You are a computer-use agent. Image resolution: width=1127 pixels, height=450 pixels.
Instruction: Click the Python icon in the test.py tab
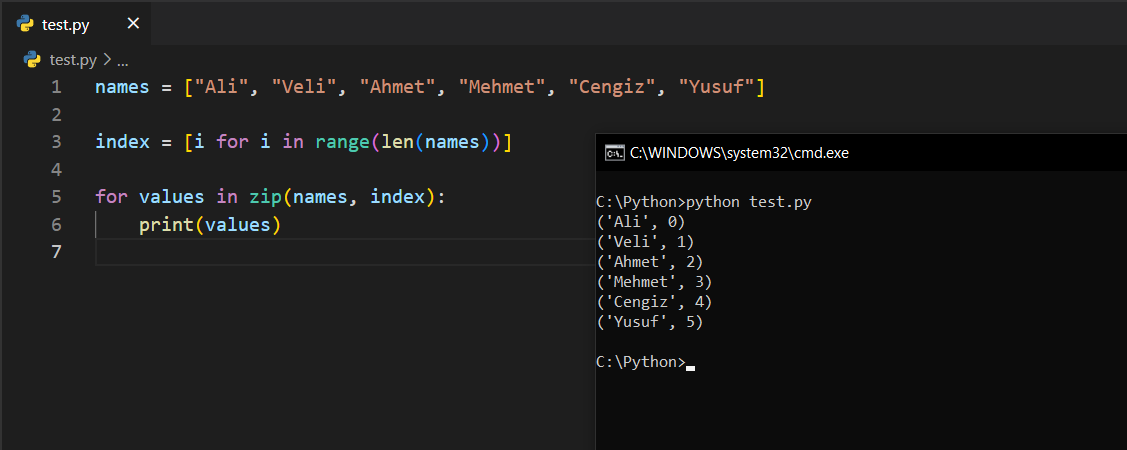pyautogui.click(x=26, y=24)
